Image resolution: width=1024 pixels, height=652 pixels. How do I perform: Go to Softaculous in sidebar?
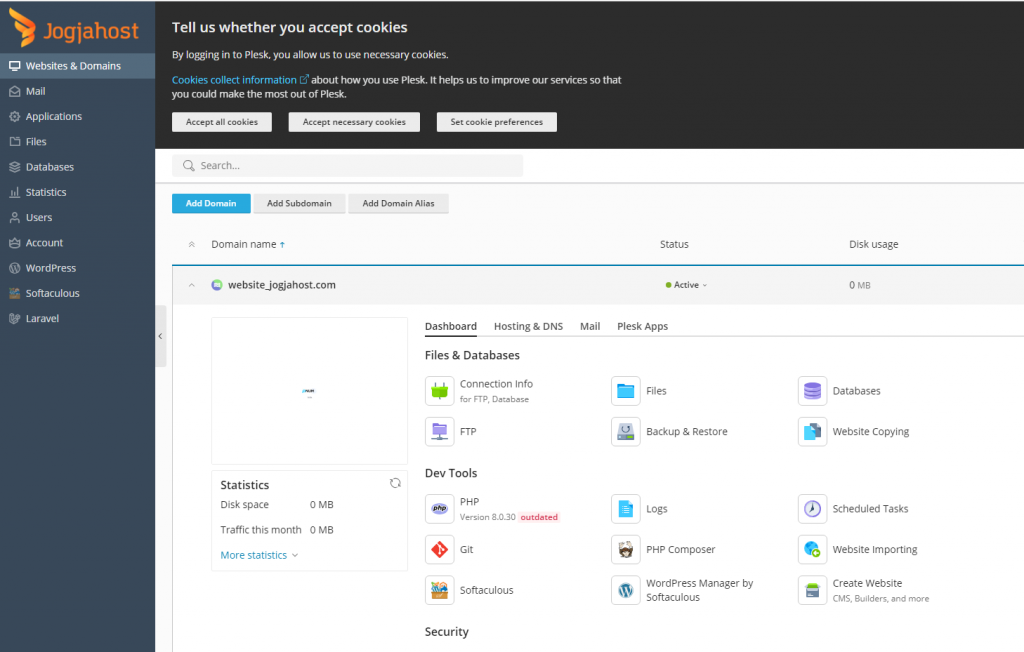[77, 293]
